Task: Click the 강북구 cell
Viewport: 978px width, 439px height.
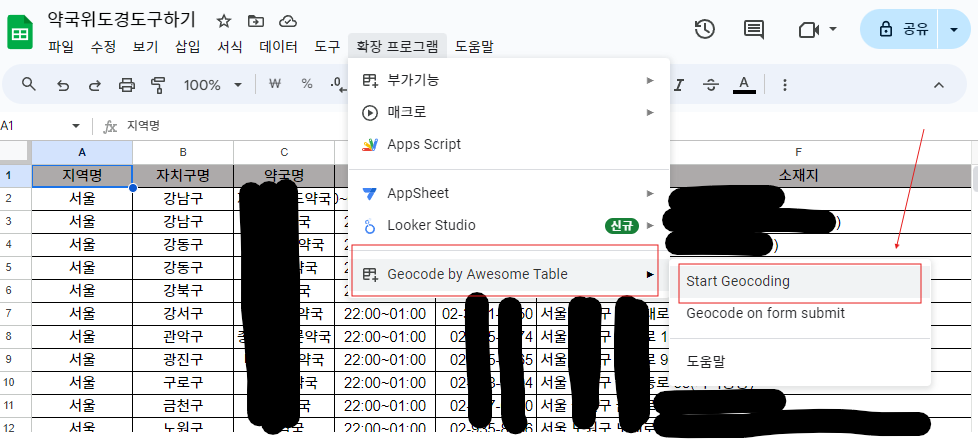Action: [183, 291]
